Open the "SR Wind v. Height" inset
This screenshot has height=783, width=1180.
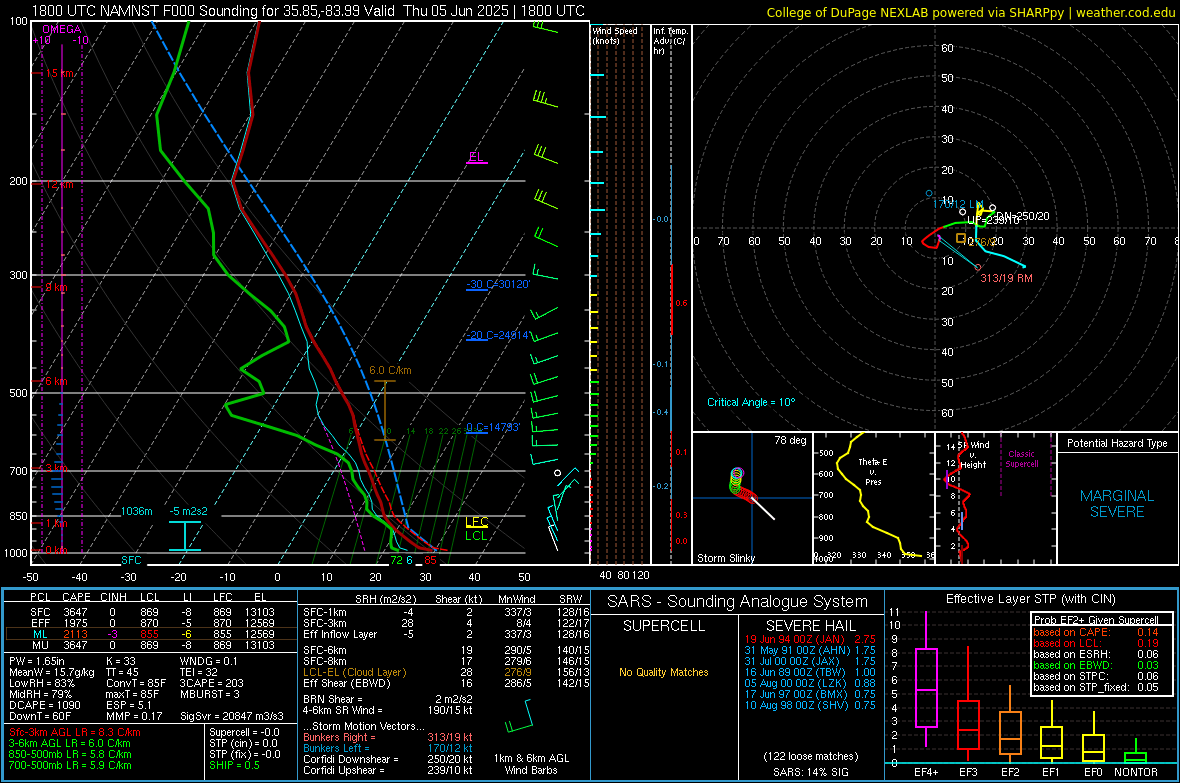995,498
